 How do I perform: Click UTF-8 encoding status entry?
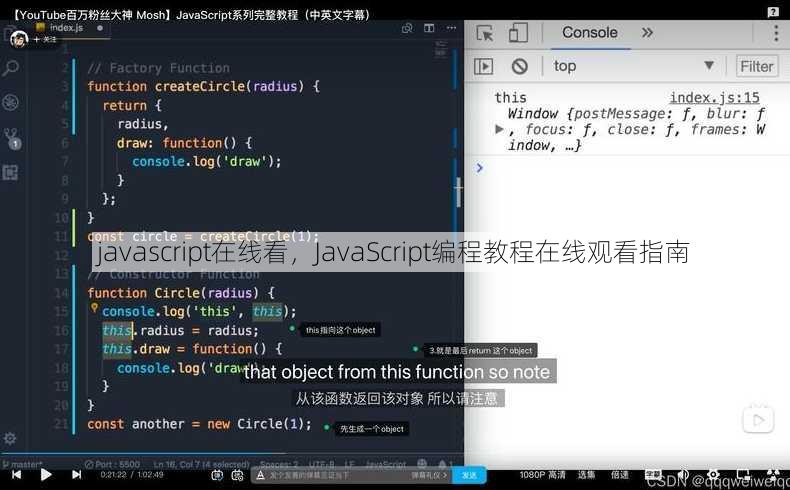point(321,464)
